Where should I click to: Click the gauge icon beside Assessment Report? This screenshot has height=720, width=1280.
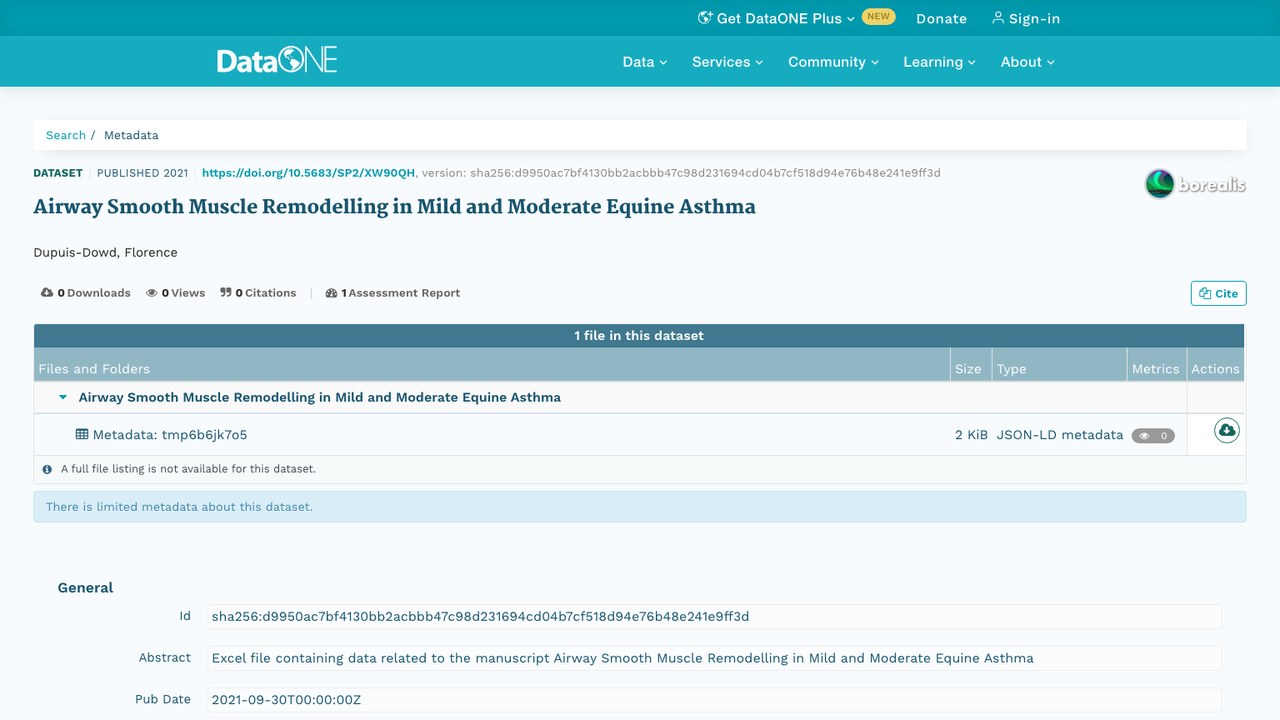pos(331,293)
